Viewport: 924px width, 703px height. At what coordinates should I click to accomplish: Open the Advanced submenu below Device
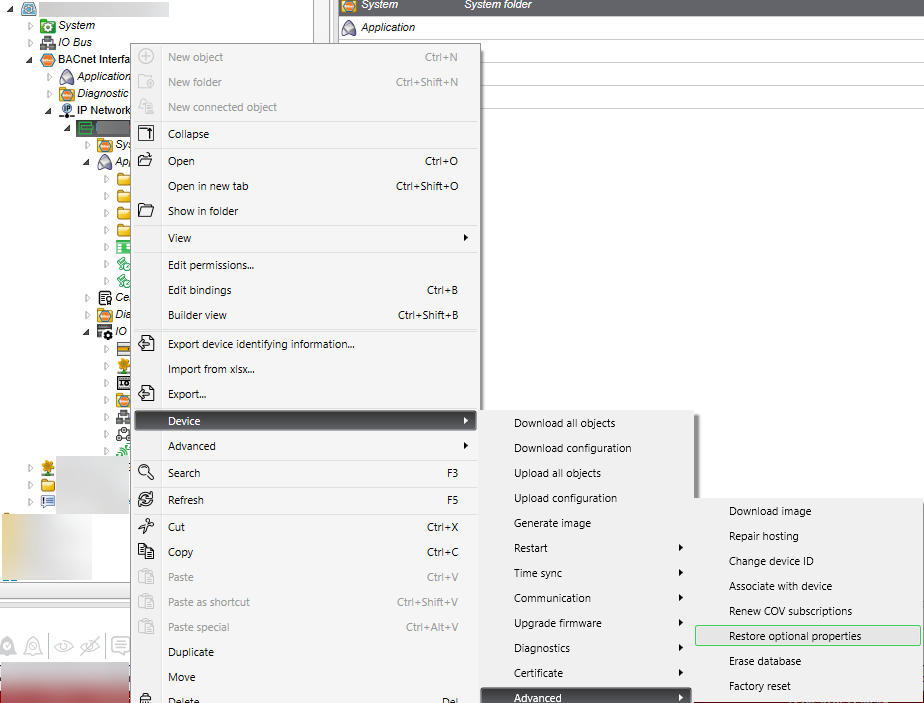pyautogui.click(x=305, y=446)
